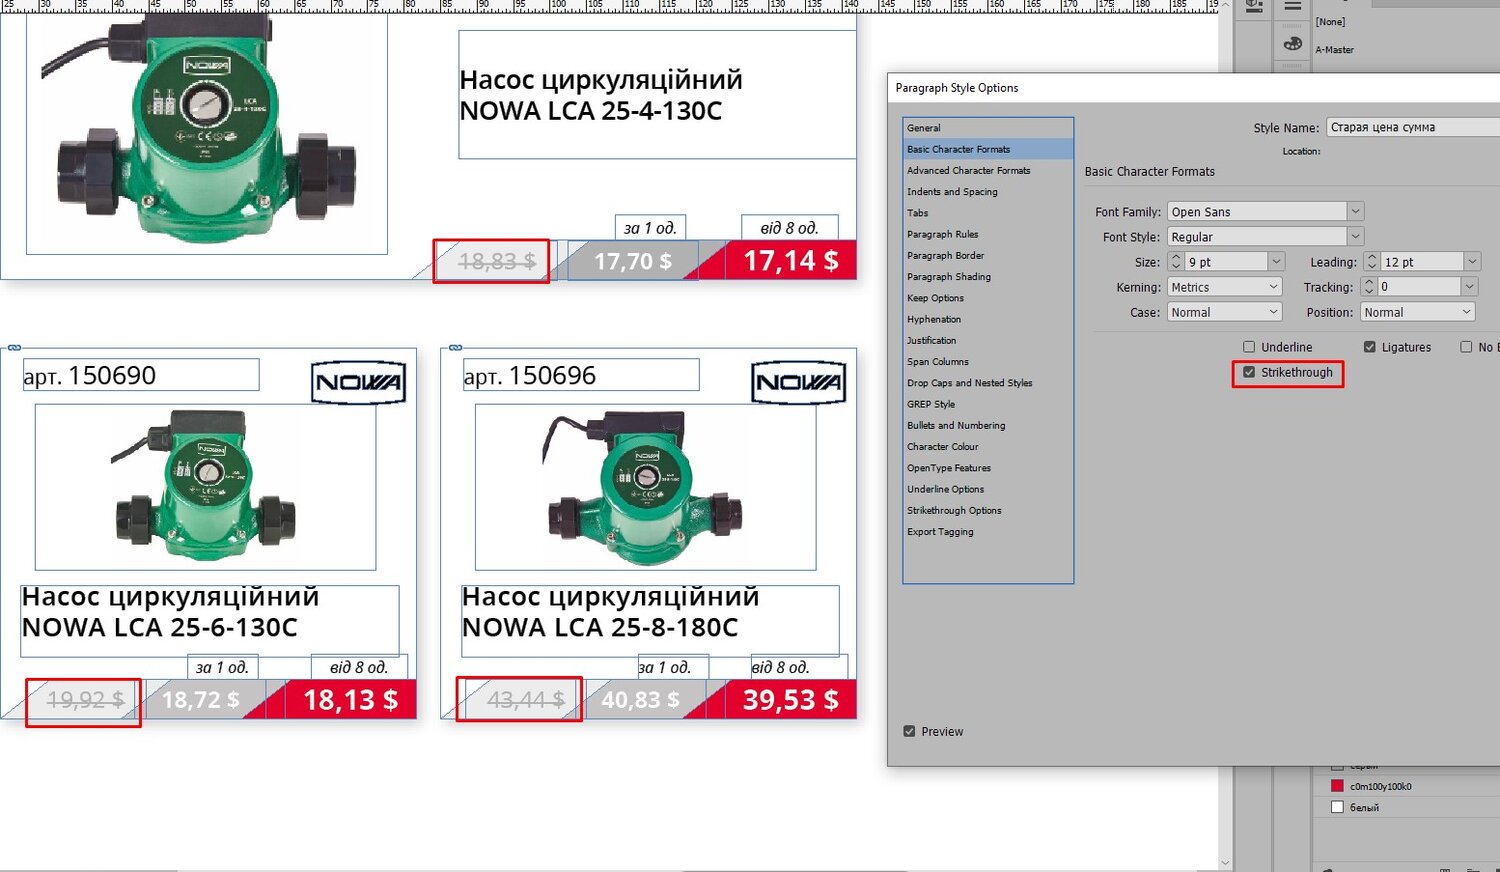
Task: Click the canvas scrollbar up arrow
Action: coord(1225,6)
